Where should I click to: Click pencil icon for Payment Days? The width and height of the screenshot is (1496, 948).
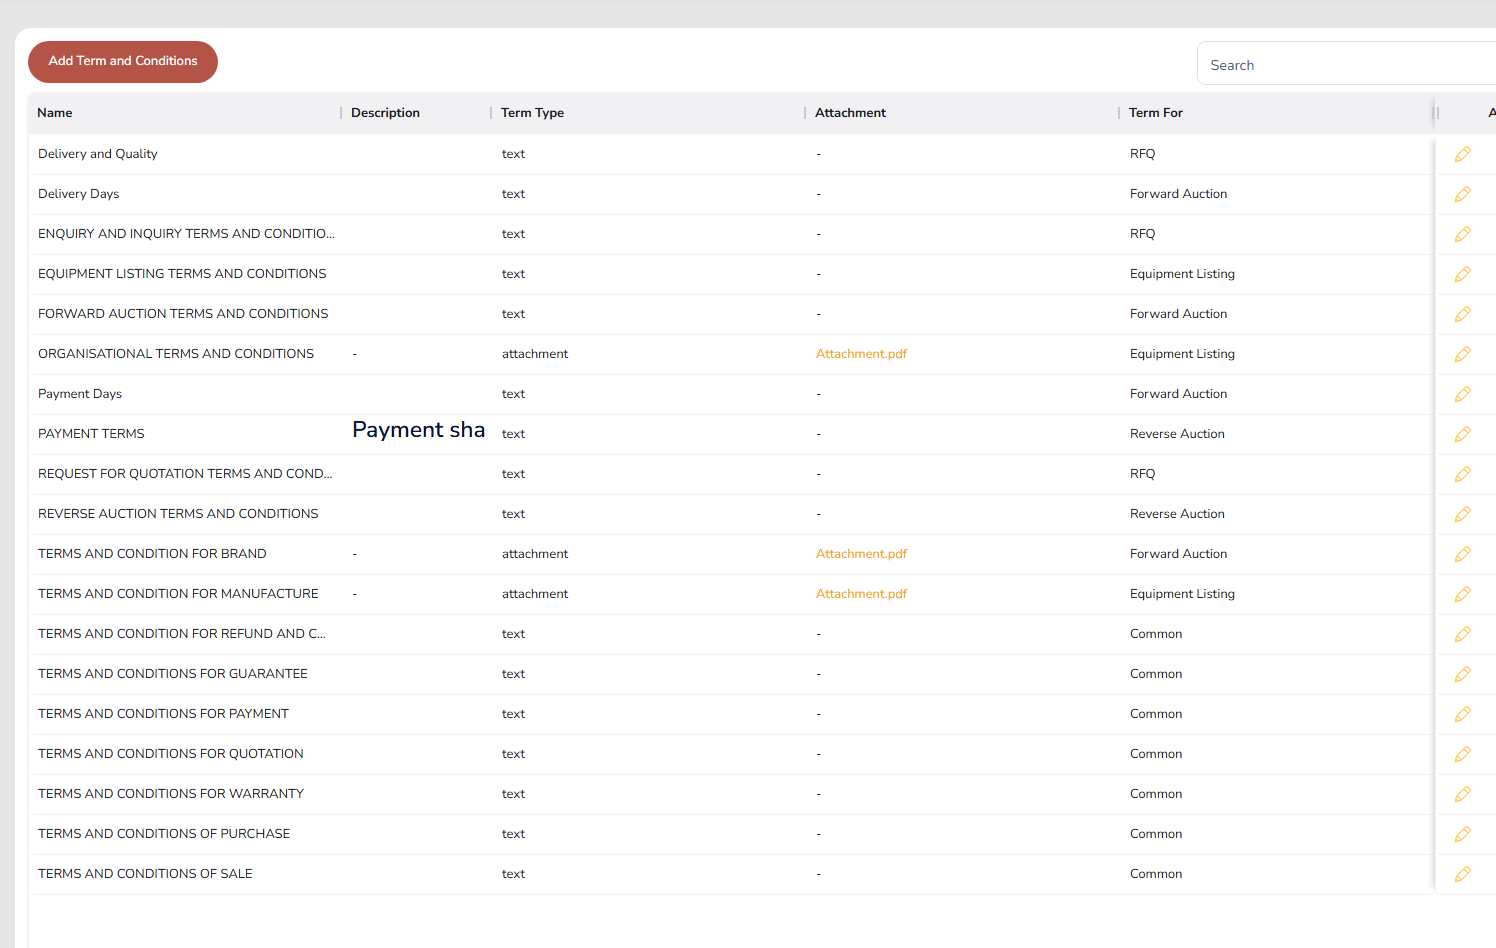1462,394
